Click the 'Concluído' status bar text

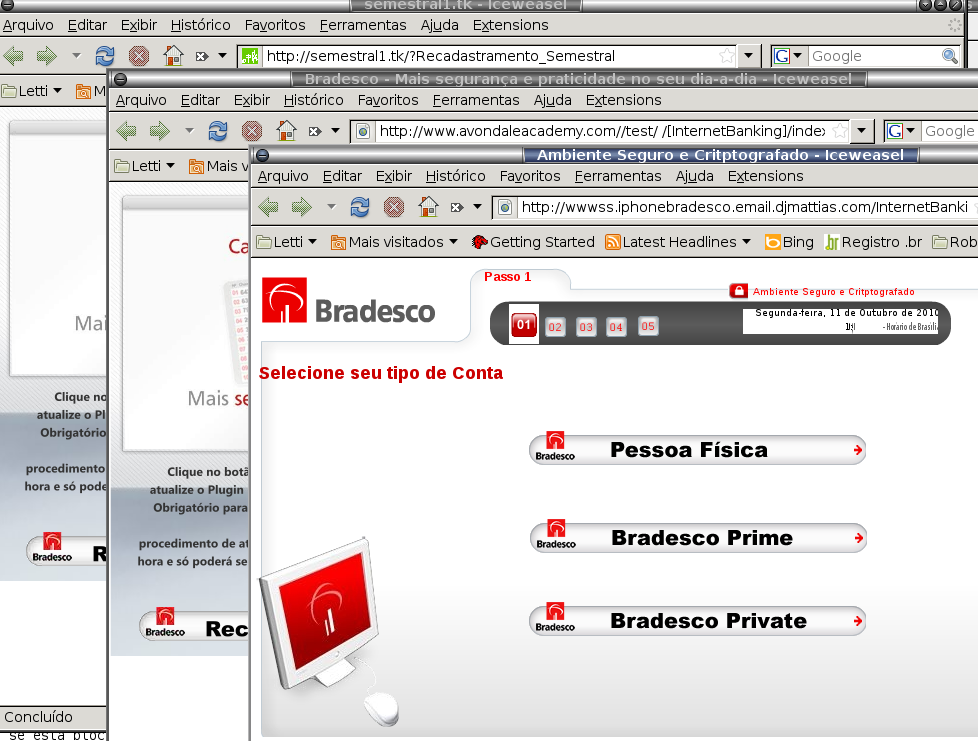[38, 717]
